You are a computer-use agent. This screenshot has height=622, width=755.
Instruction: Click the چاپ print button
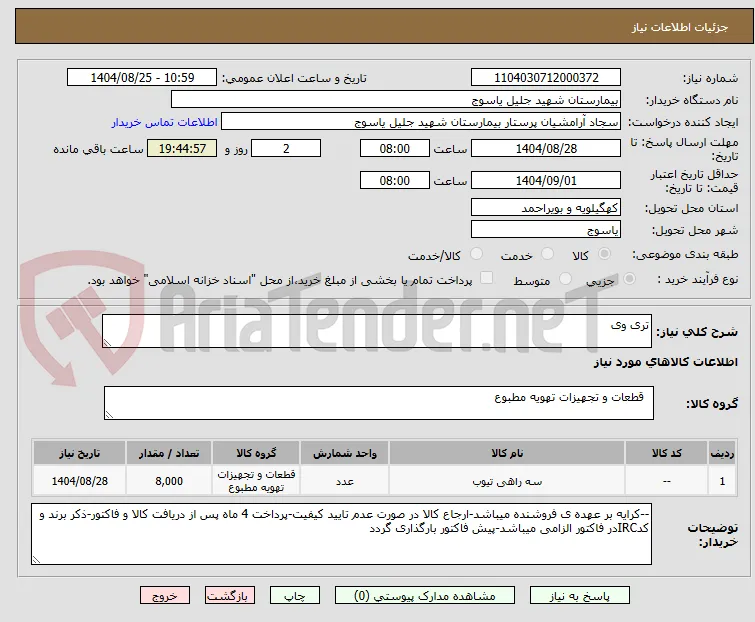295,596
